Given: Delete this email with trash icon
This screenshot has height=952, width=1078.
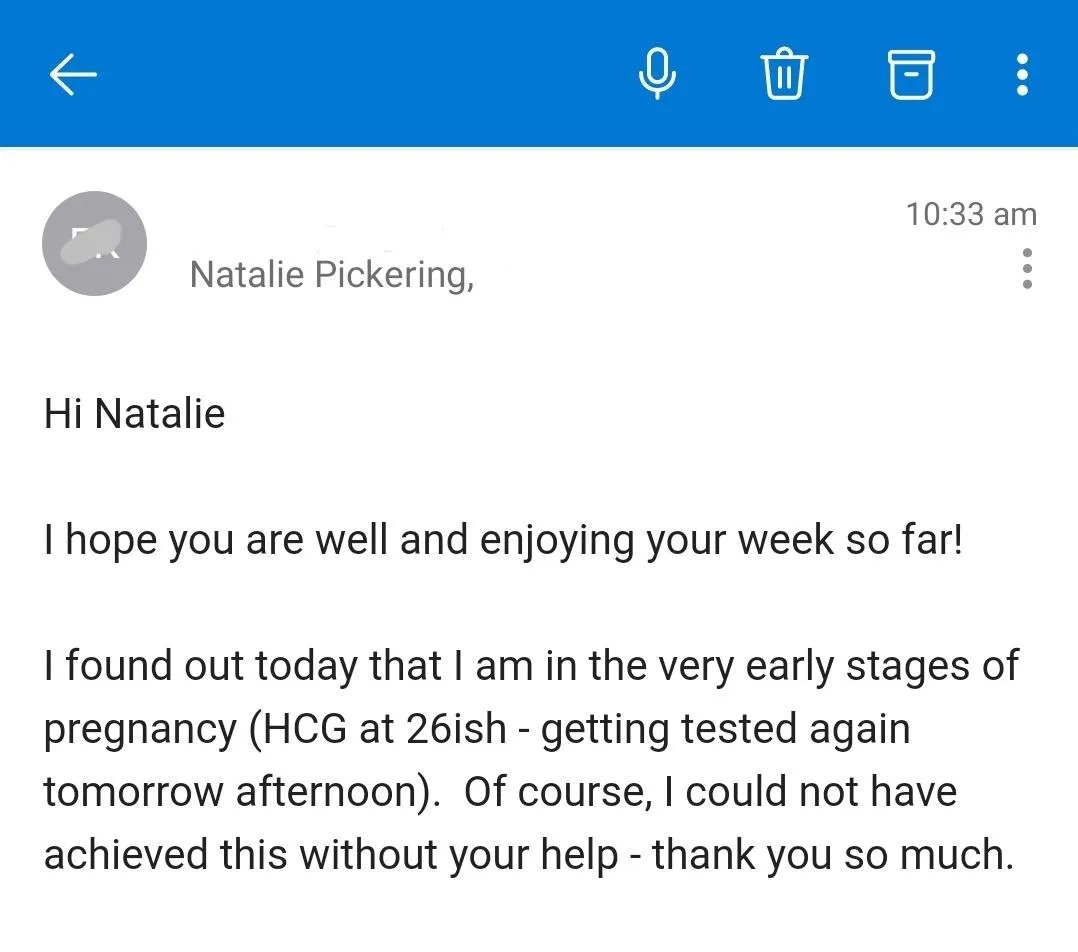Looking at the screenshot, I should (x=784, y=74).
